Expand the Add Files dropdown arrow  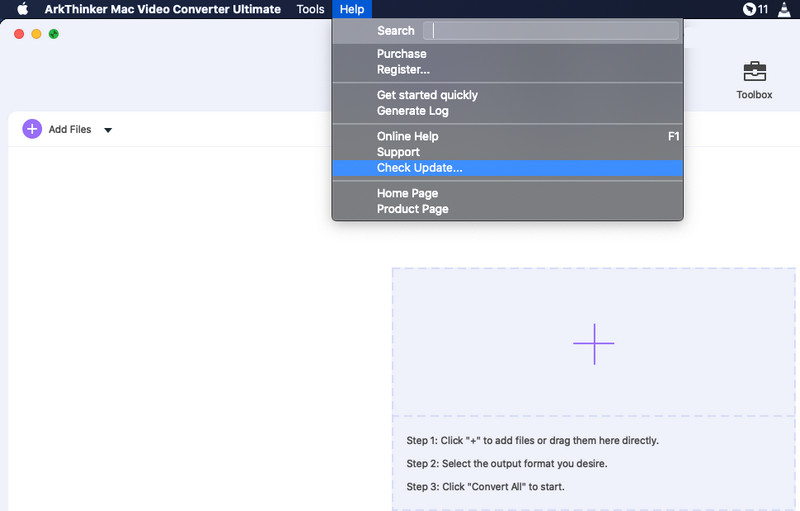(x=108, y=130)
